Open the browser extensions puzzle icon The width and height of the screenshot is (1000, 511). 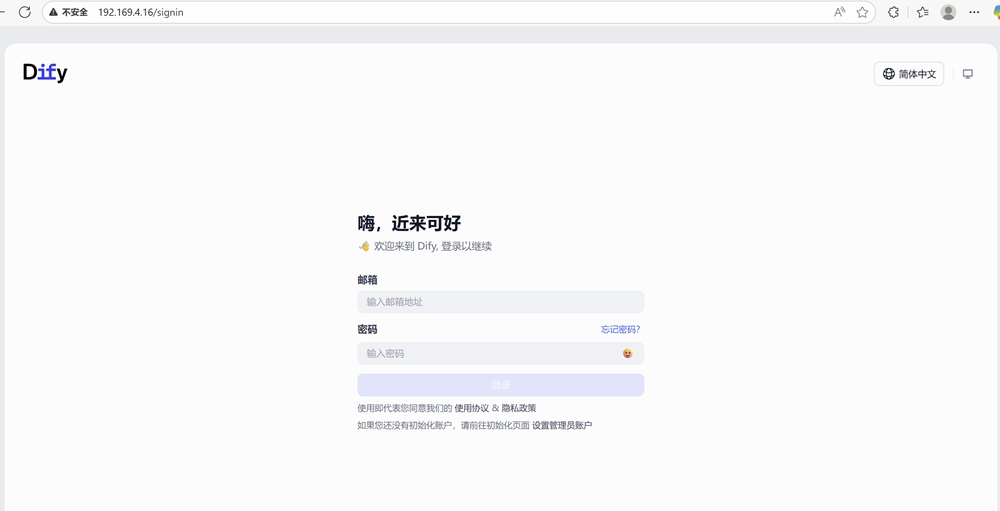(x=893, y=12)
